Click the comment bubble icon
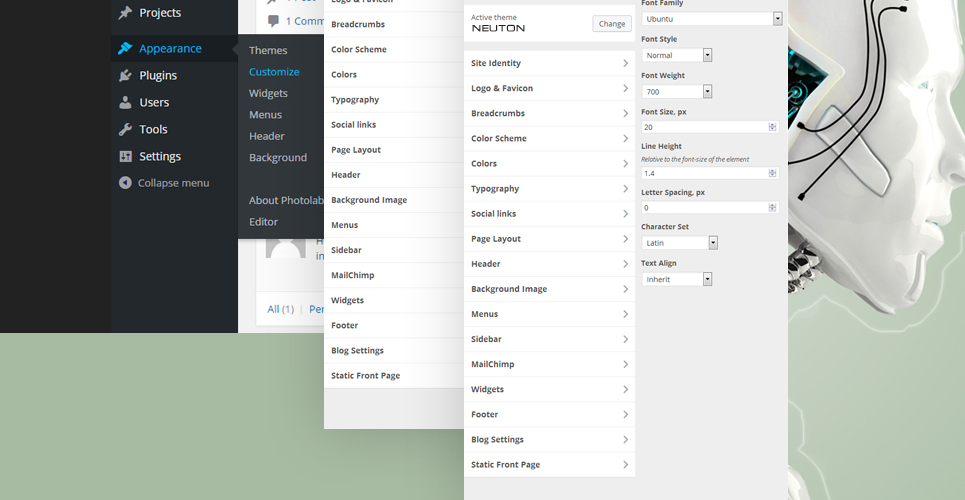 click(273, 21)
